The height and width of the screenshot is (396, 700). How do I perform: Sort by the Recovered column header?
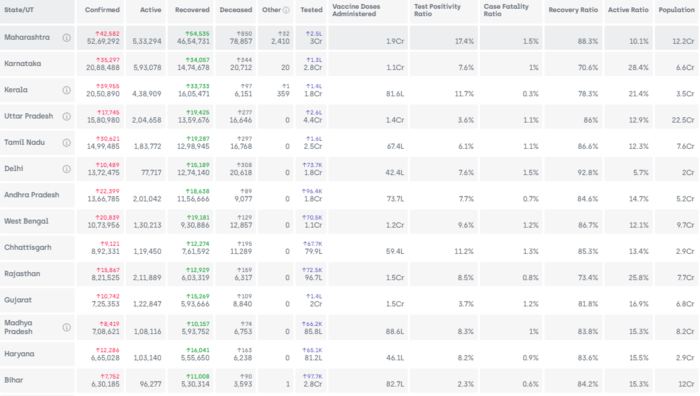point(191,11)
